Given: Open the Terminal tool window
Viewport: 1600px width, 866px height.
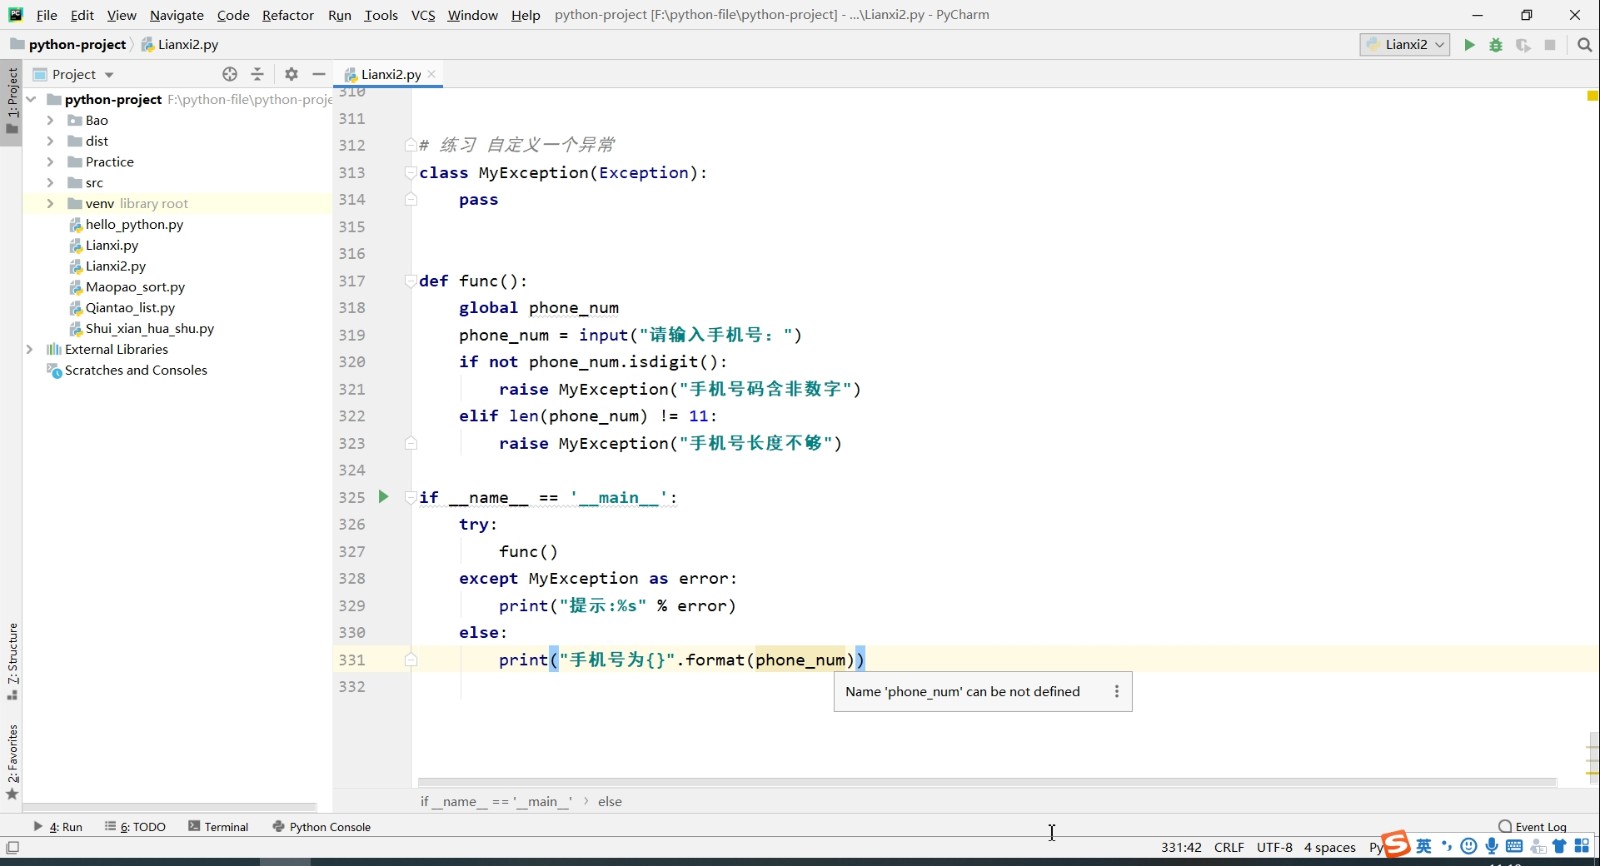Looking at the screenshot, I should pos(218,827).
